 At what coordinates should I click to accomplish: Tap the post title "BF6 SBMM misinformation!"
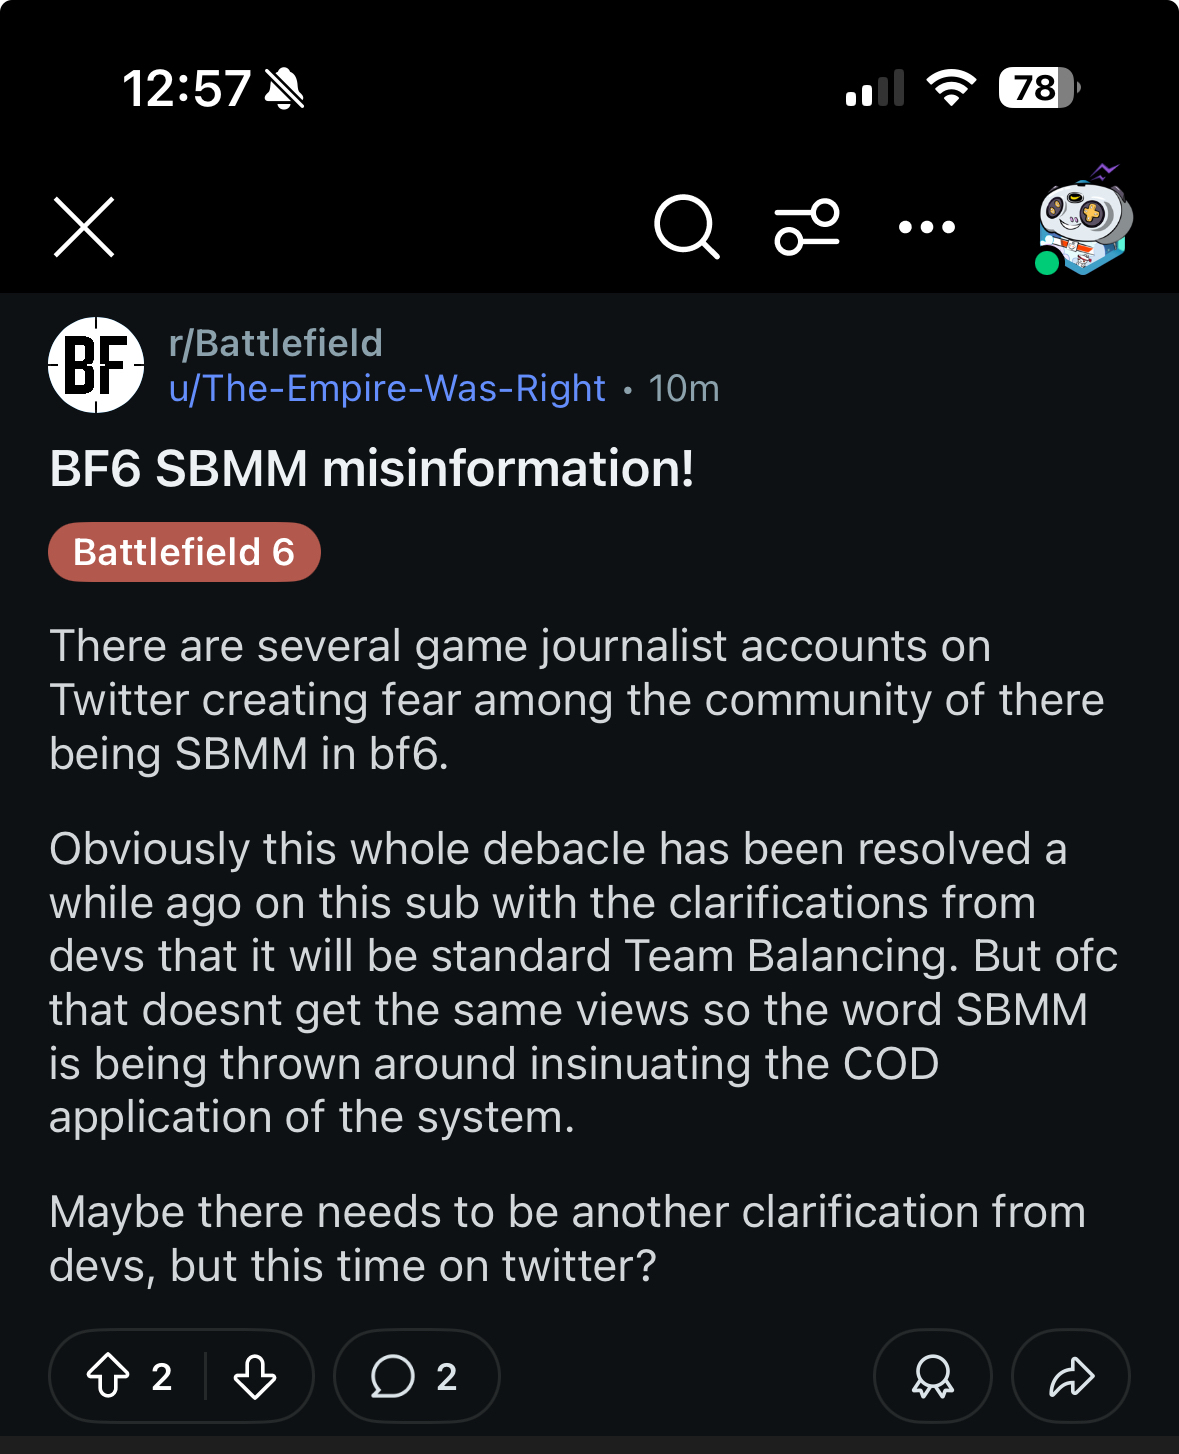(x=372, y=469)
